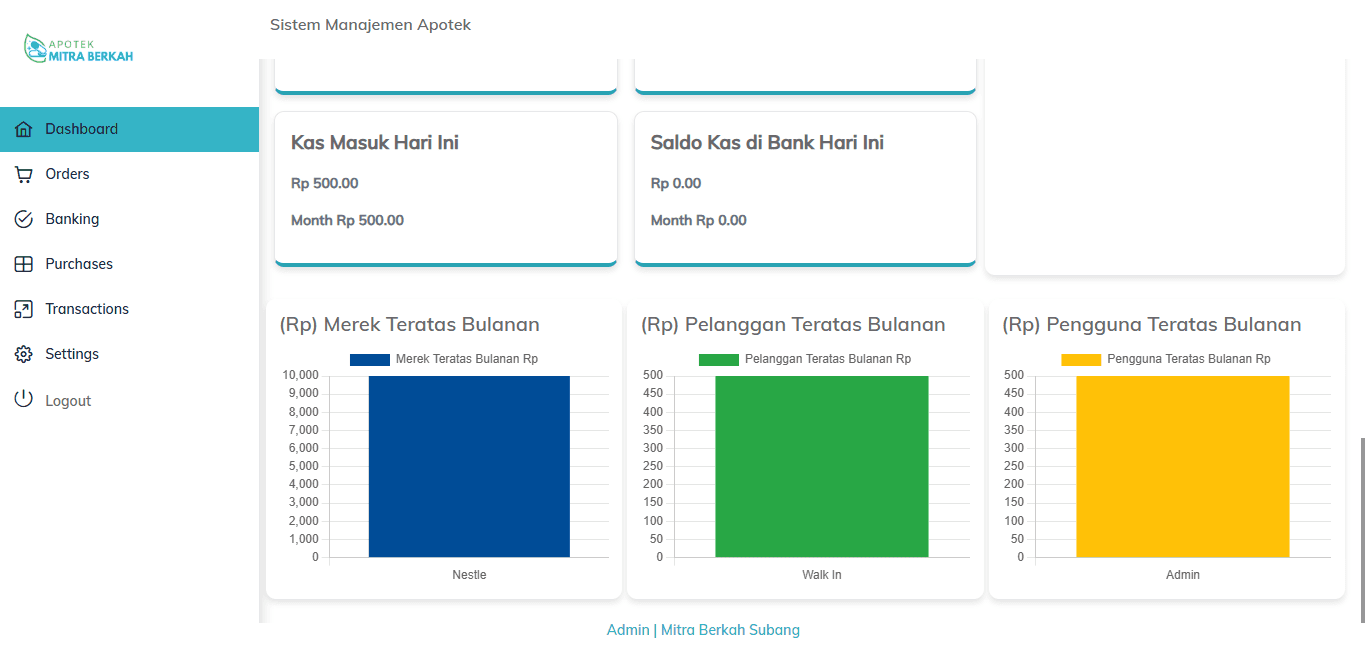Click the Settings gear icon
The height and width of the screenshot is (645, 1365).
pos(24,354)
